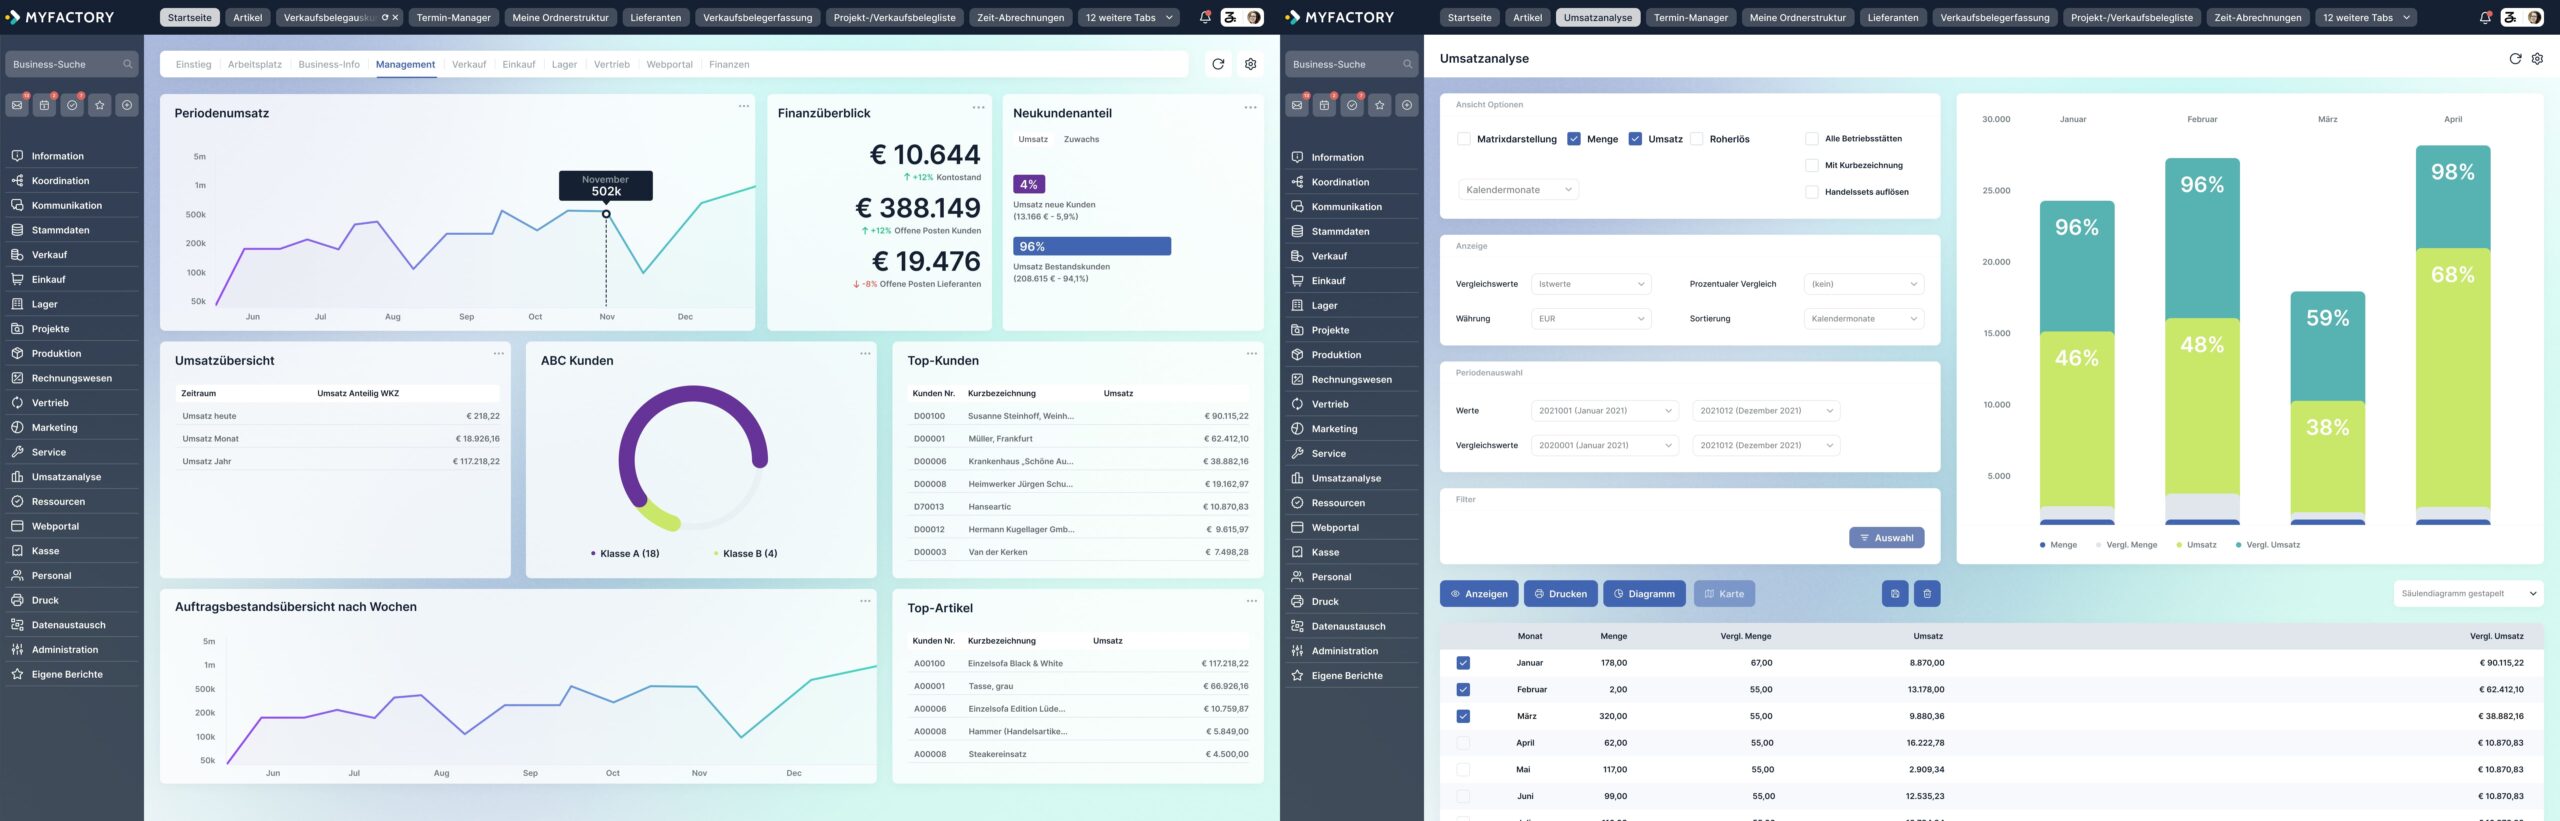Viewport: 2560px width, 821px height.
Task: Click the Drucken button
Action: tap(1561, 594)
